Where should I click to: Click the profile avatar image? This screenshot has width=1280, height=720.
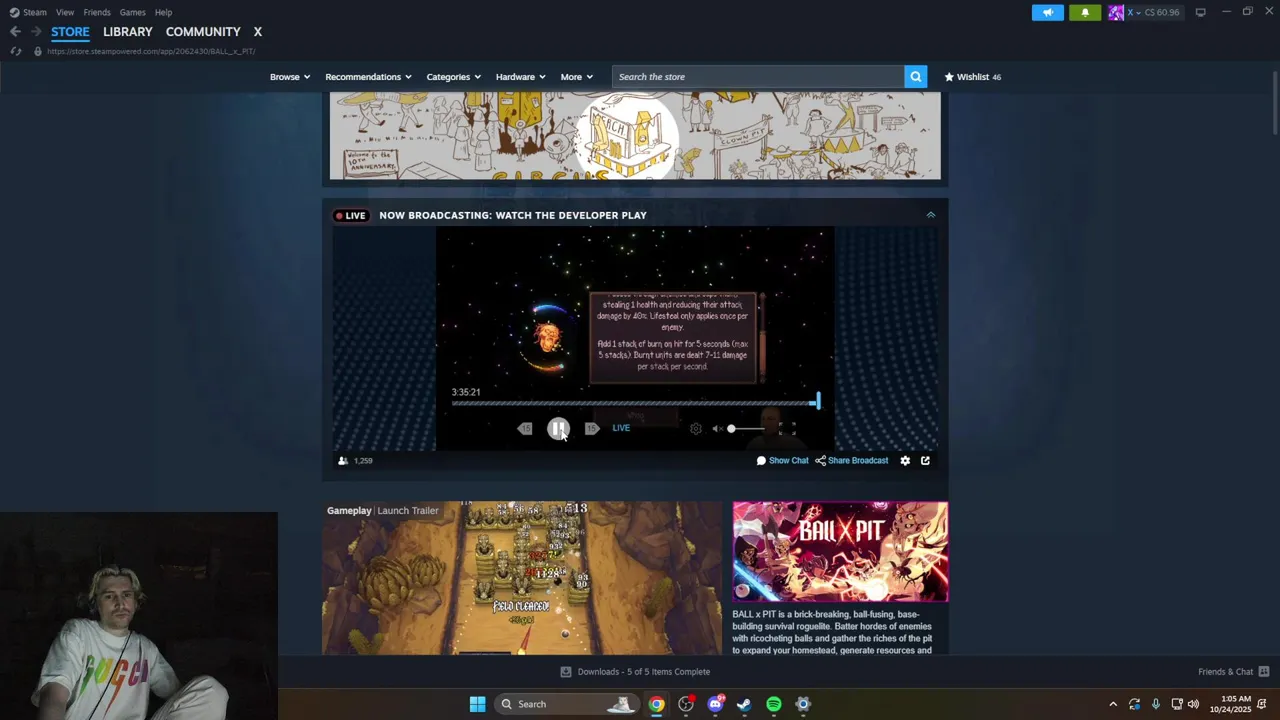(x=1116, y=12)
